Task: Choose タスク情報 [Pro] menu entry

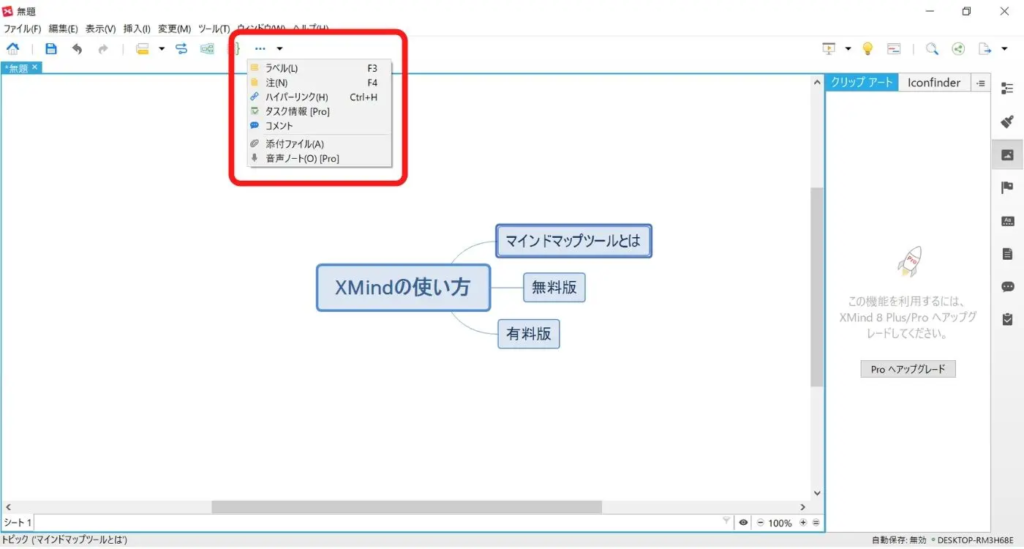Action: pyautogui.click(x=319, y=112)
